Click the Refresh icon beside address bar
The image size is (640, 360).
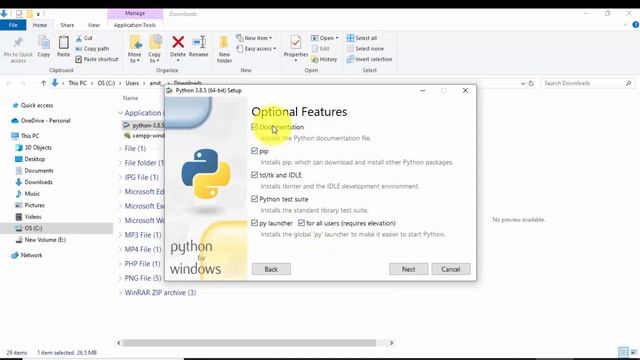[531, 83]
